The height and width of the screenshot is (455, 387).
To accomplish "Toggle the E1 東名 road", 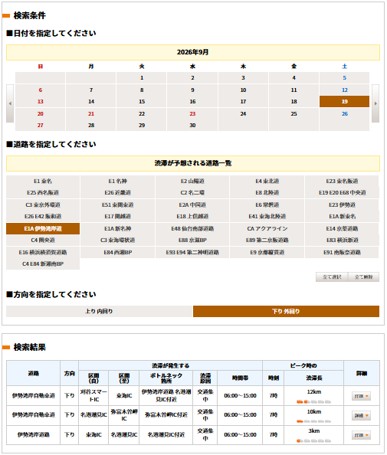I will 43,181.
